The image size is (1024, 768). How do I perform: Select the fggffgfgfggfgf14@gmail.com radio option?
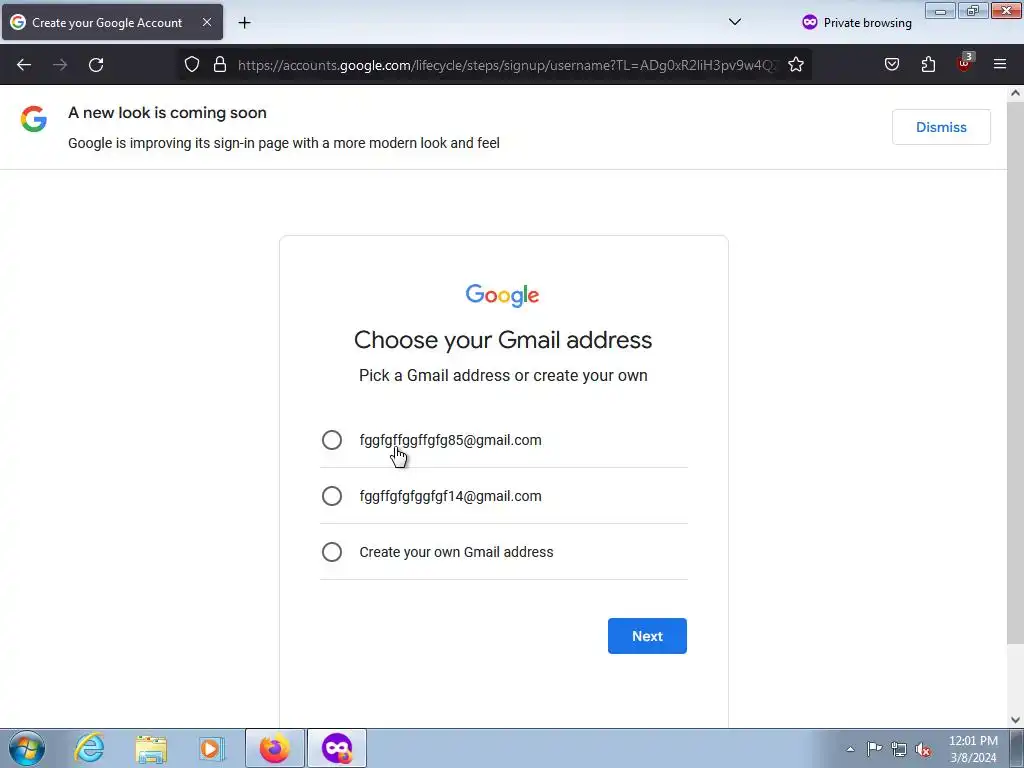[332, 496]
